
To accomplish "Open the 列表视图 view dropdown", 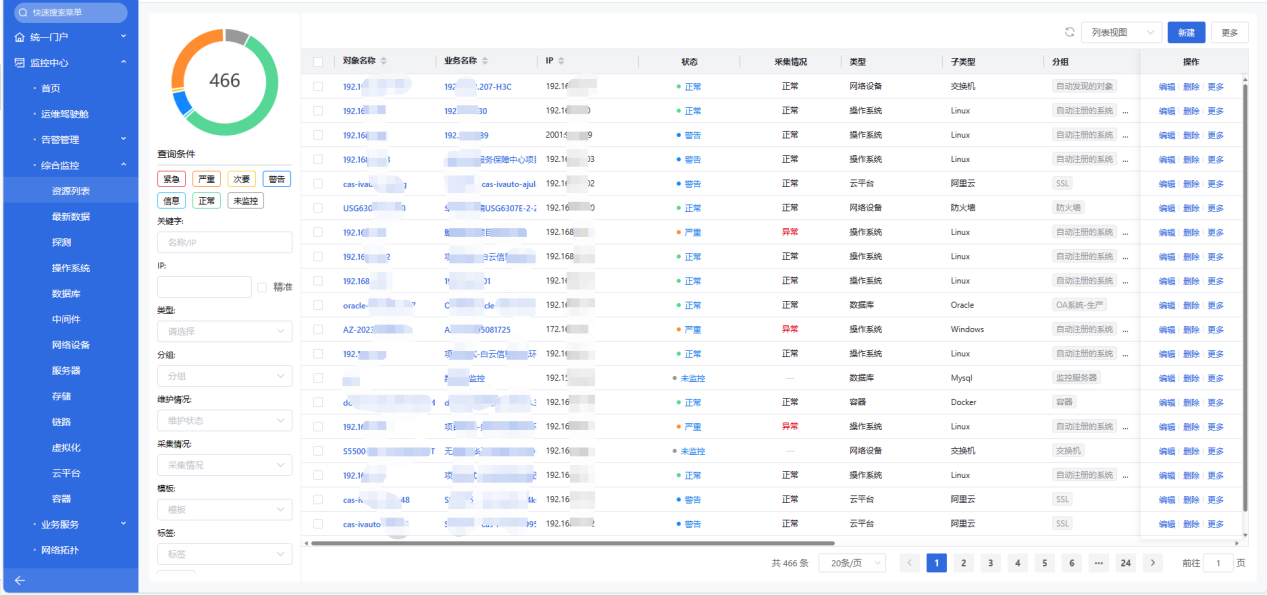I will point(1121,33).
